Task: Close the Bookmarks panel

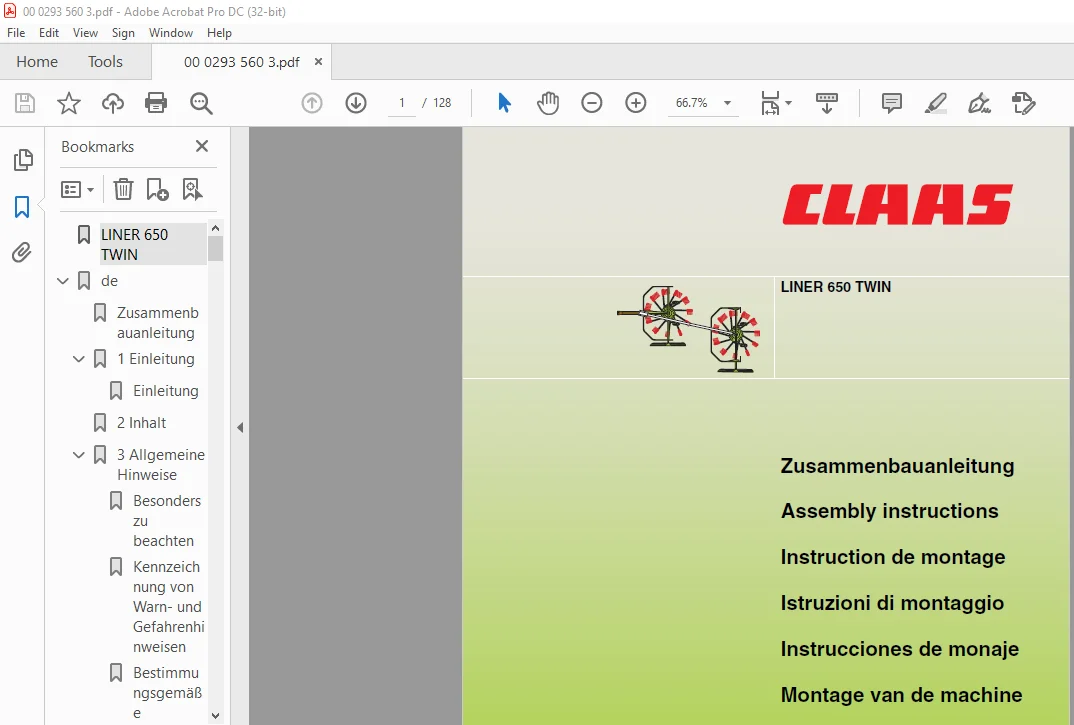Action: tap(201, 146)
